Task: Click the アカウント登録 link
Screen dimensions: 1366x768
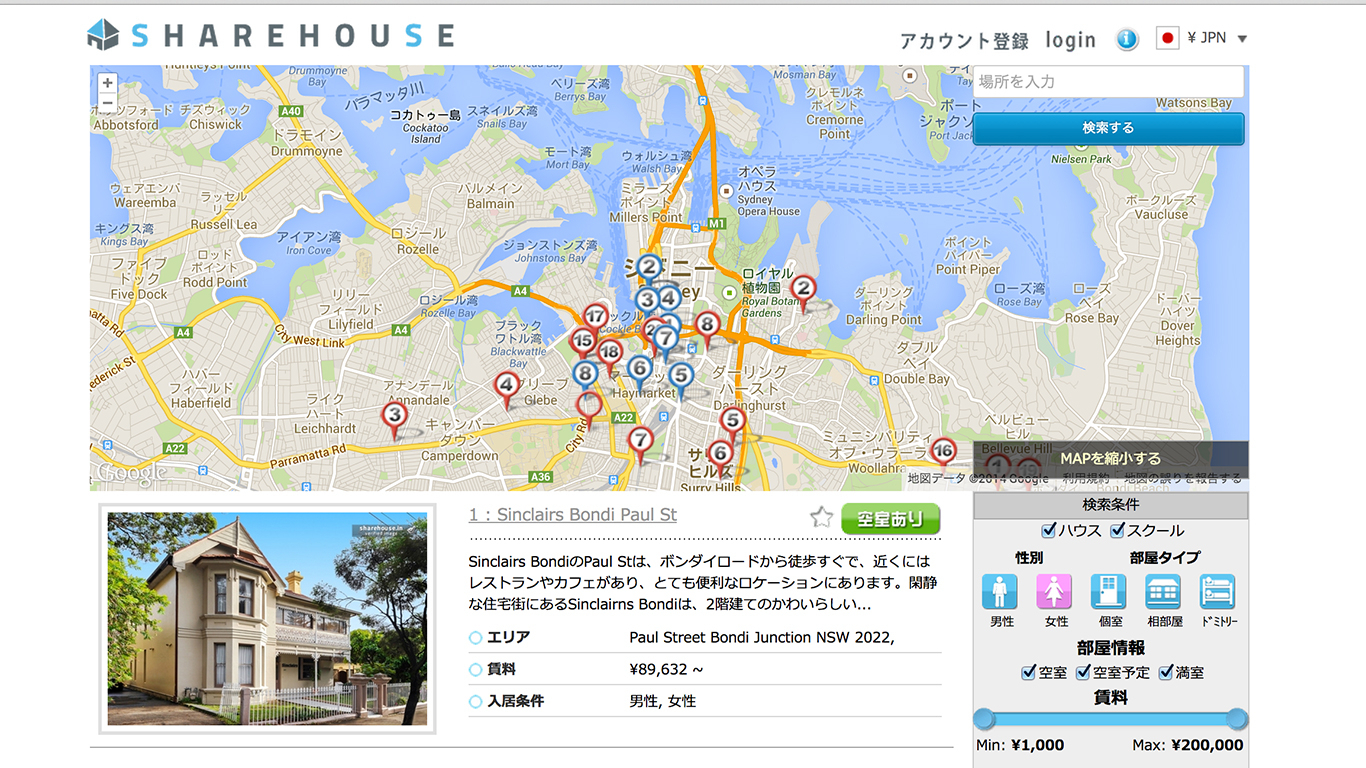Action: tap(964, 41)
